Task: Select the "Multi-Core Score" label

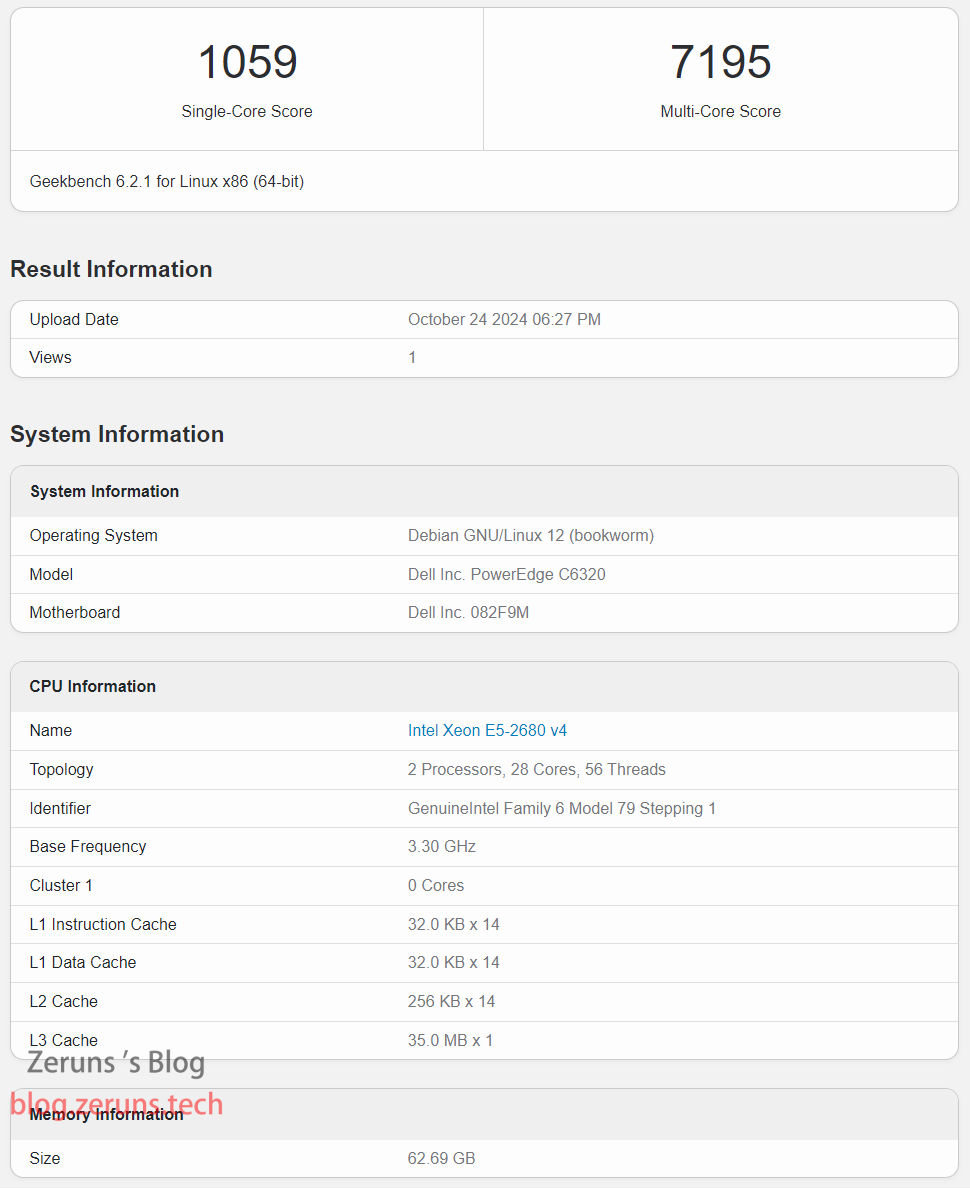Action: pos(720,112)
